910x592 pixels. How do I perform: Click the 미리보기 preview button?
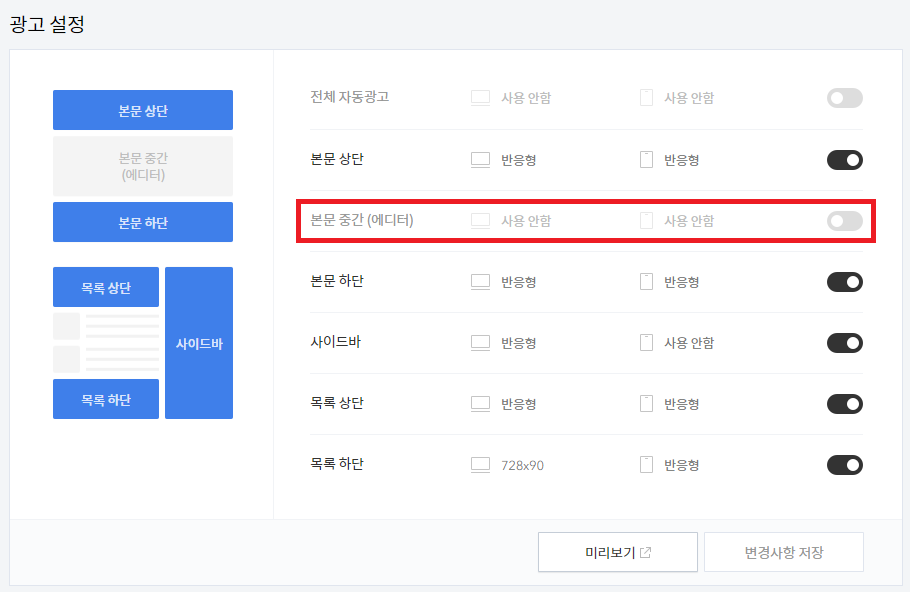tap(618, 552)
